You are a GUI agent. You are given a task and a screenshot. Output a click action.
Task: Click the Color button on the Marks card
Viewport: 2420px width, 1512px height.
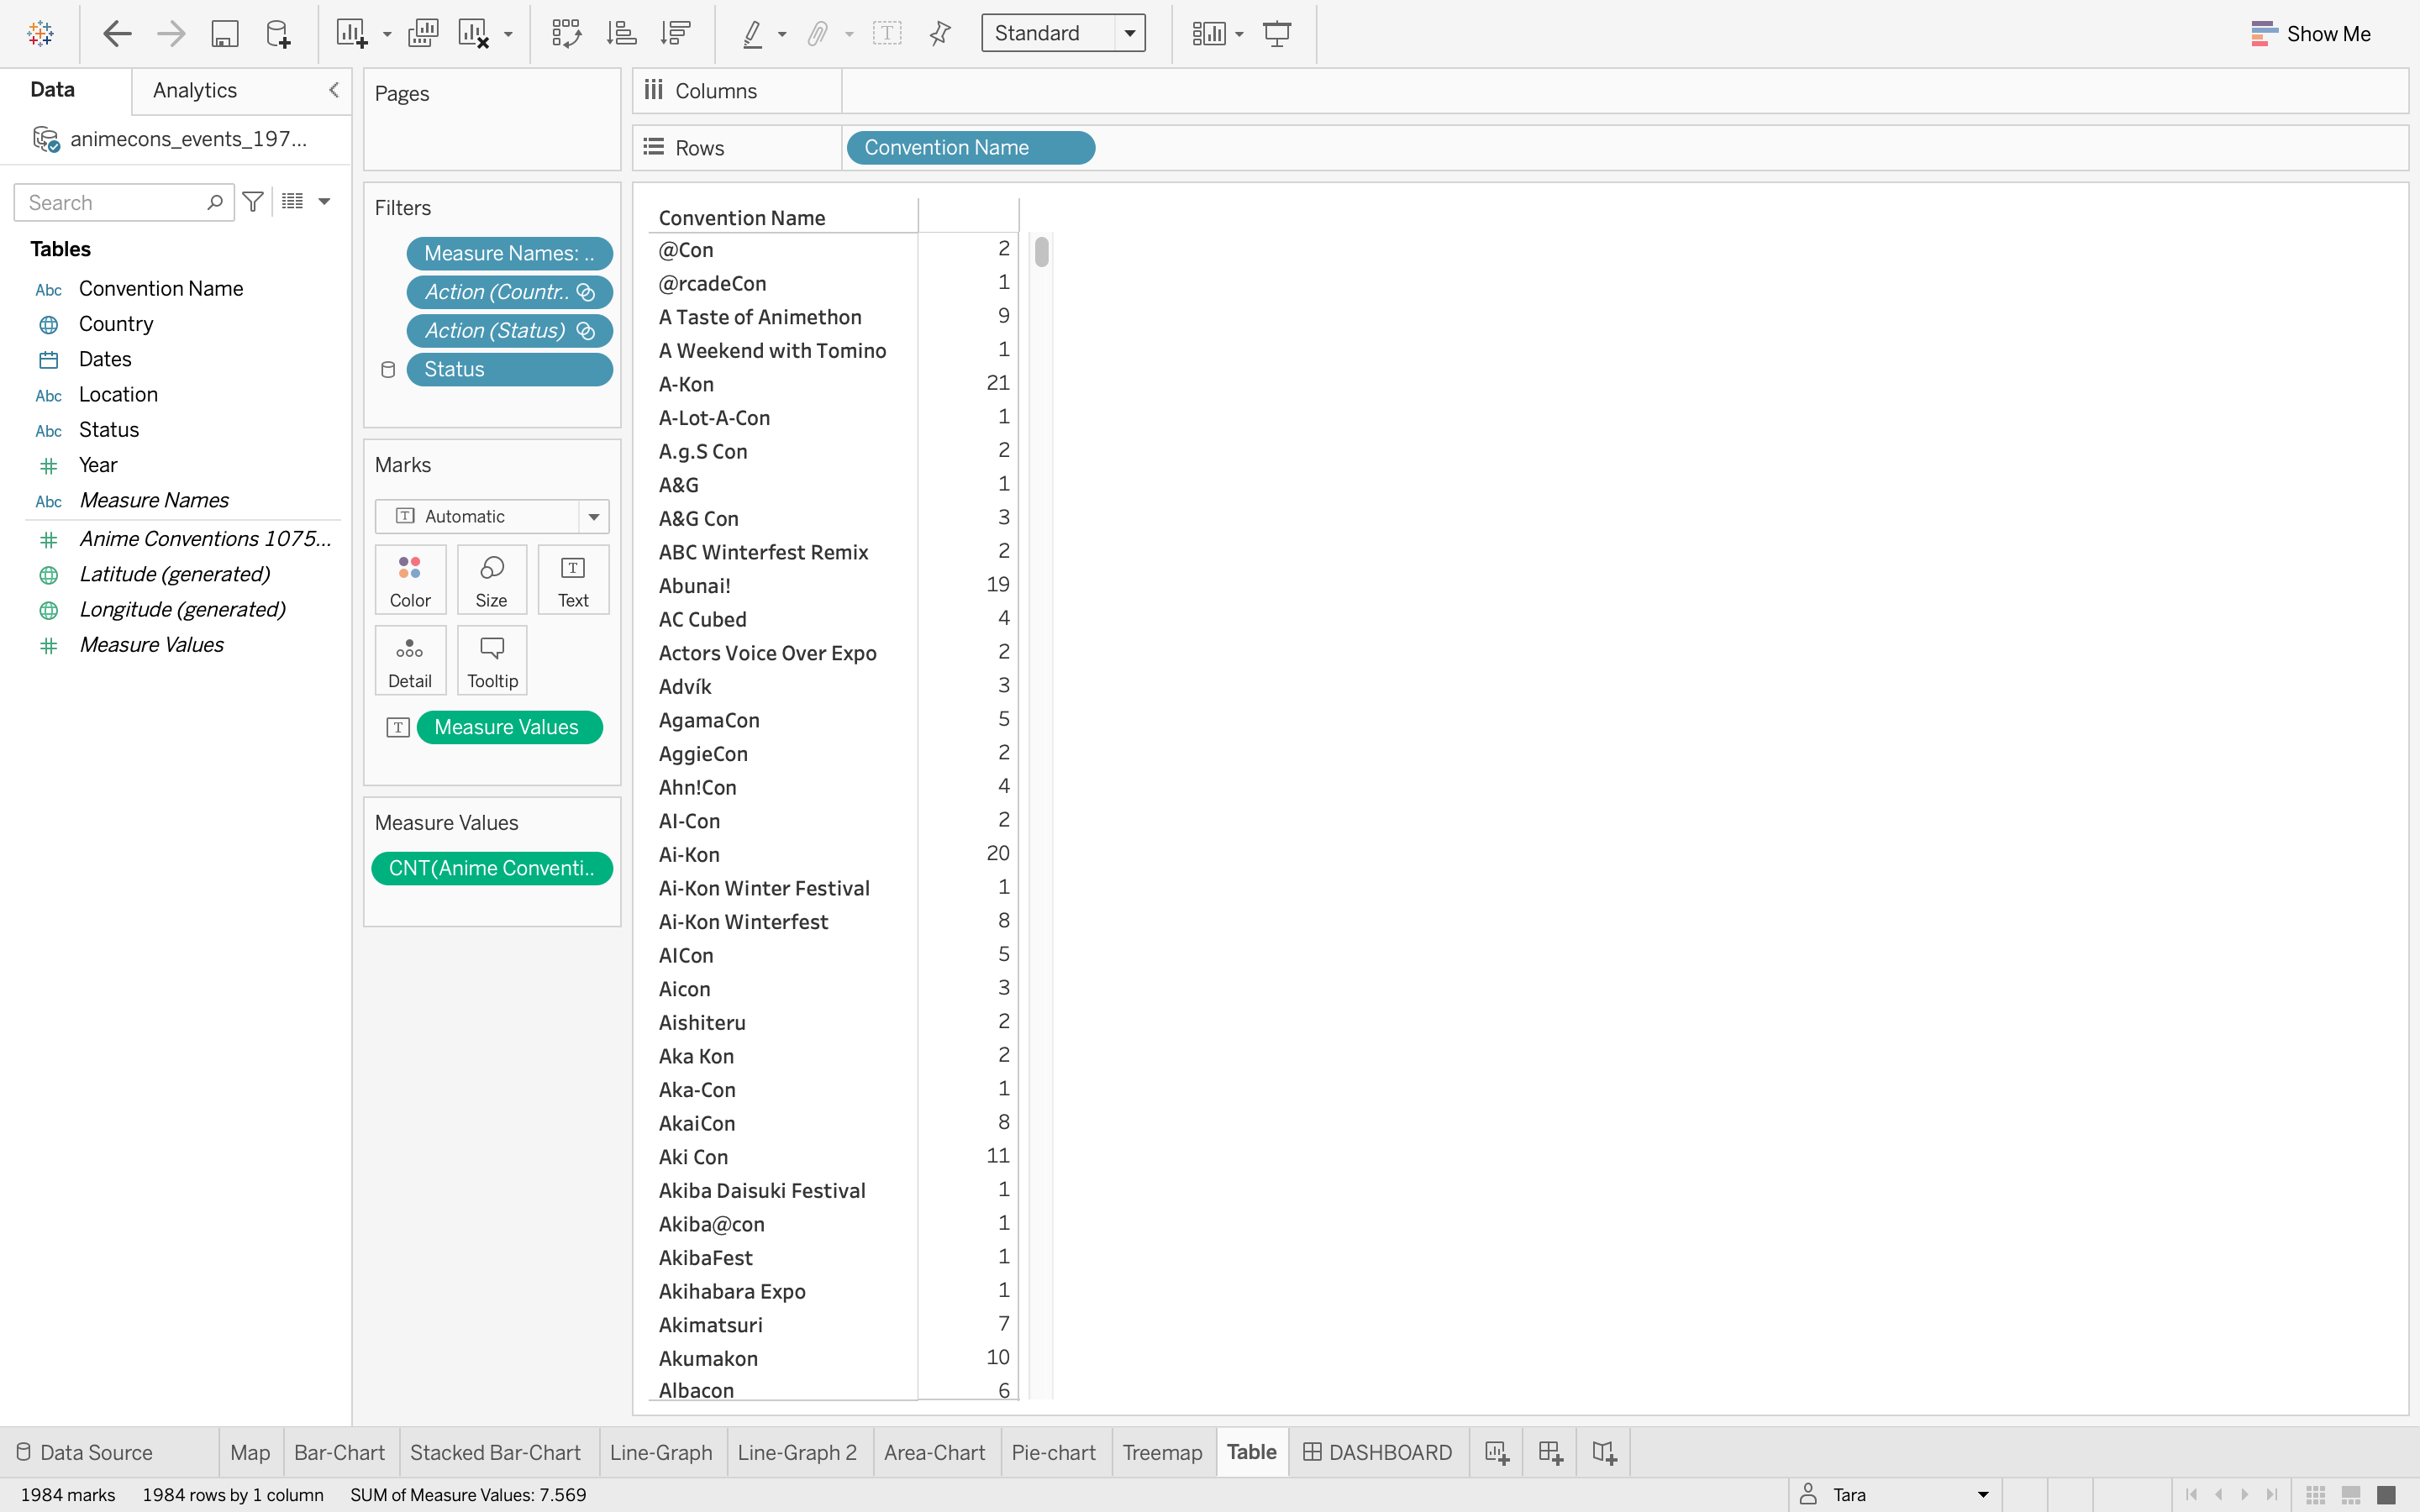(410, 580)
